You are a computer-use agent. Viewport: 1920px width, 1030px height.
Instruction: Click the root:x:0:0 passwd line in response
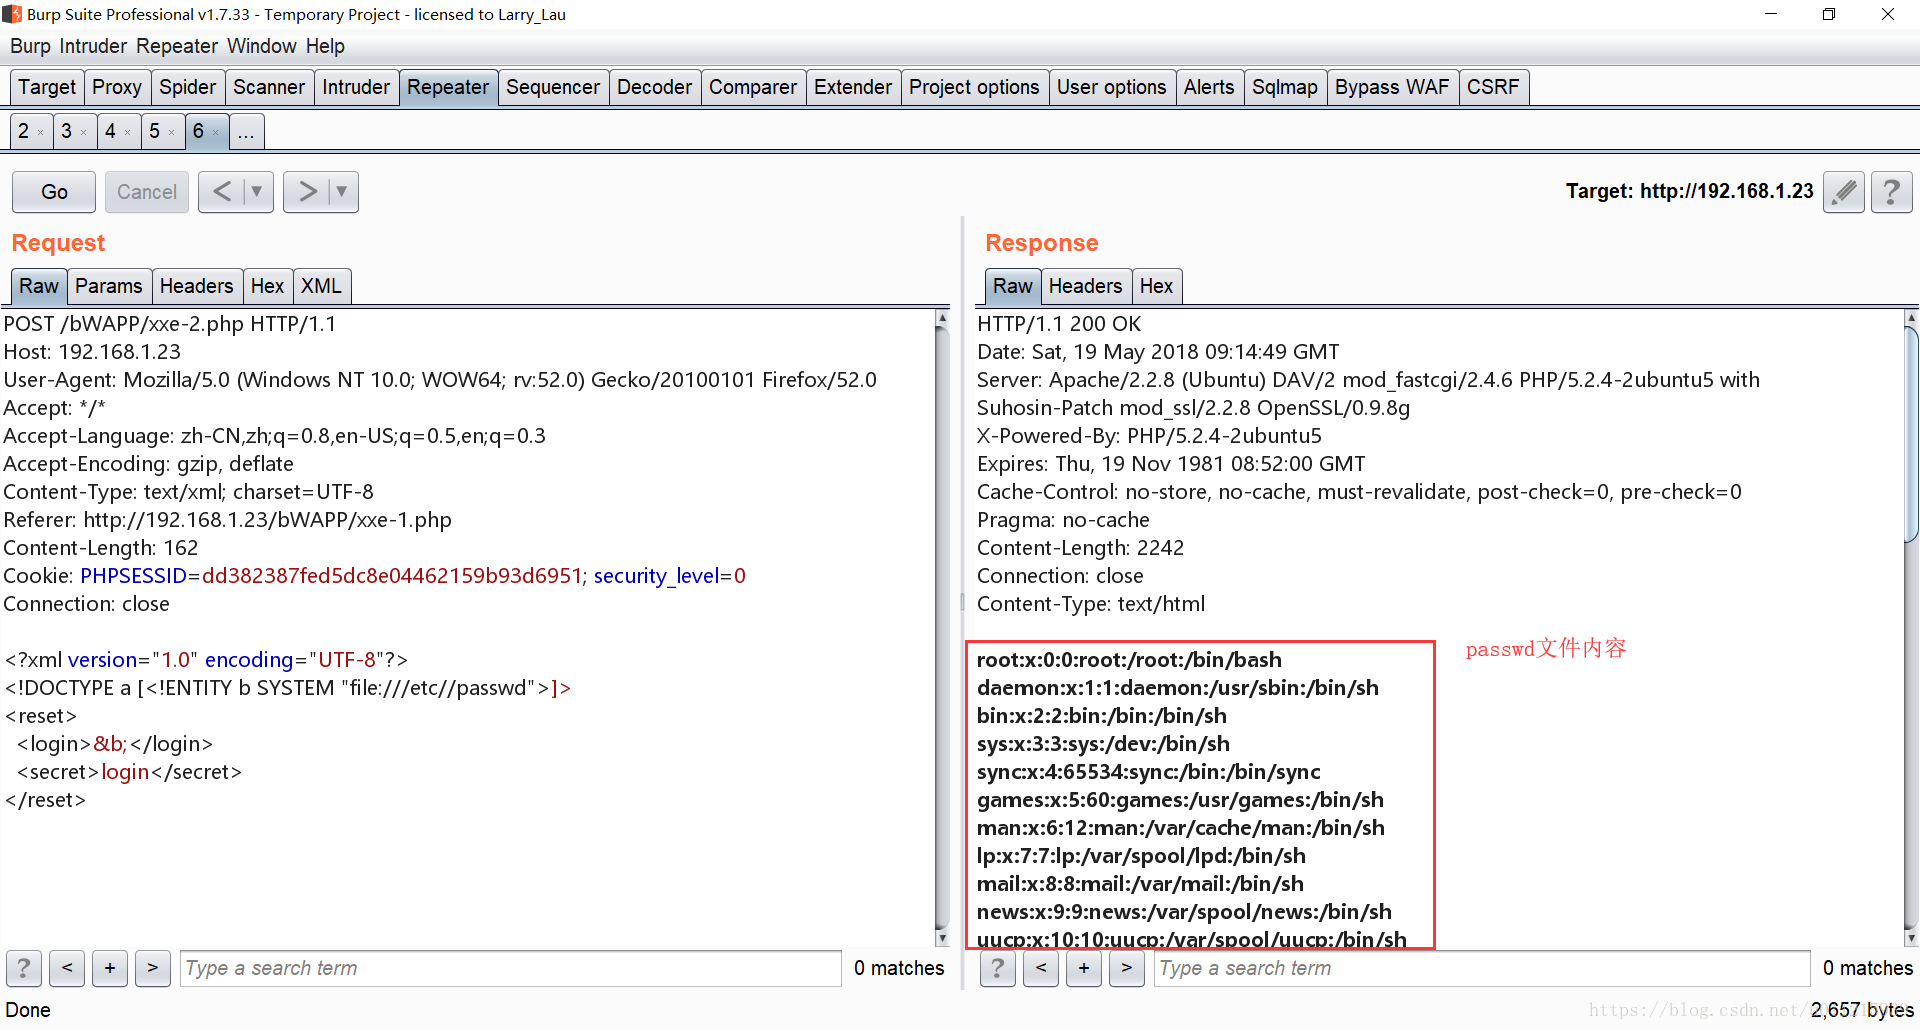pyautogui.click(x=1129, y=660)
